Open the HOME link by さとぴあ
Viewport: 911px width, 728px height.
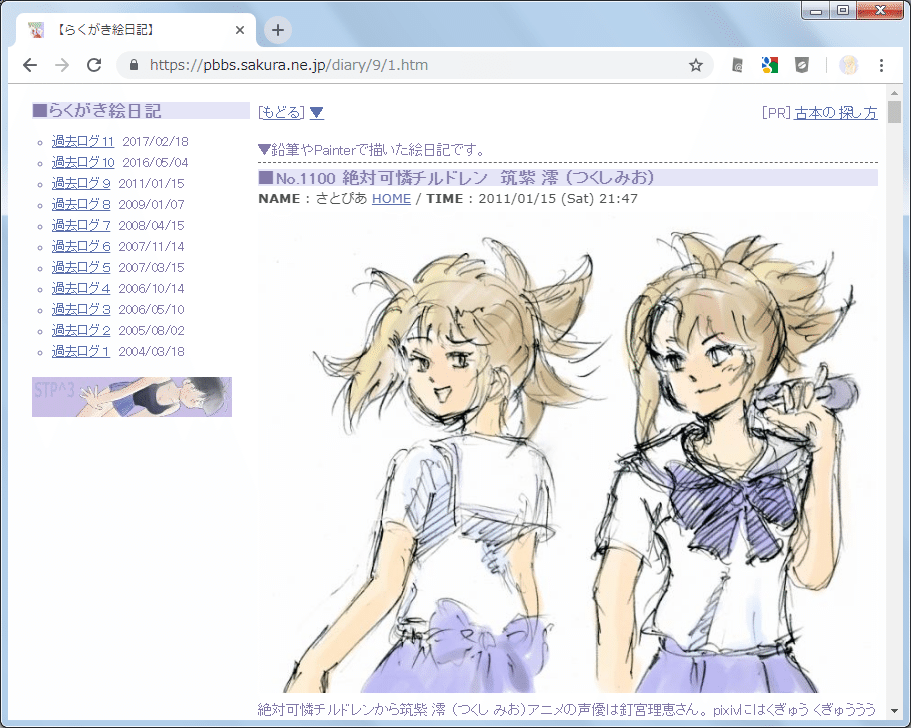coord(391,199)
